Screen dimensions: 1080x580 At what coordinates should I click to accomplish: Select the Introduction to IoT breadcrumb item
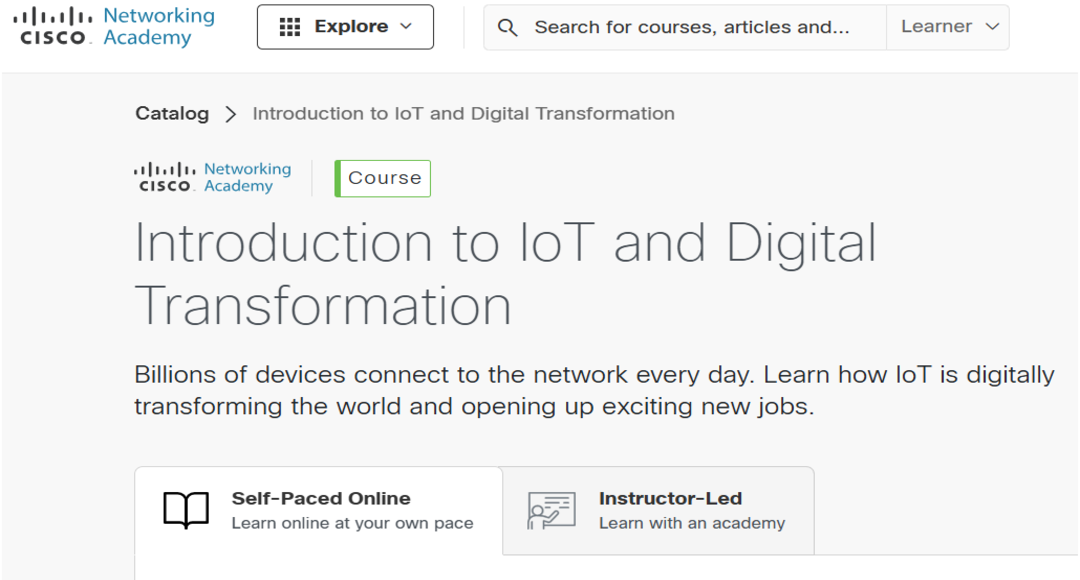(x=463, y=113)
